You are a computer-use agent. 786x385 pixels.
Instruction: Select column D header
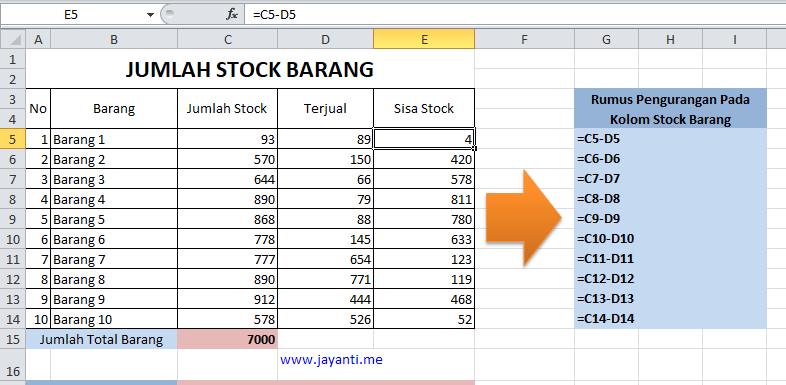point(325,39)
